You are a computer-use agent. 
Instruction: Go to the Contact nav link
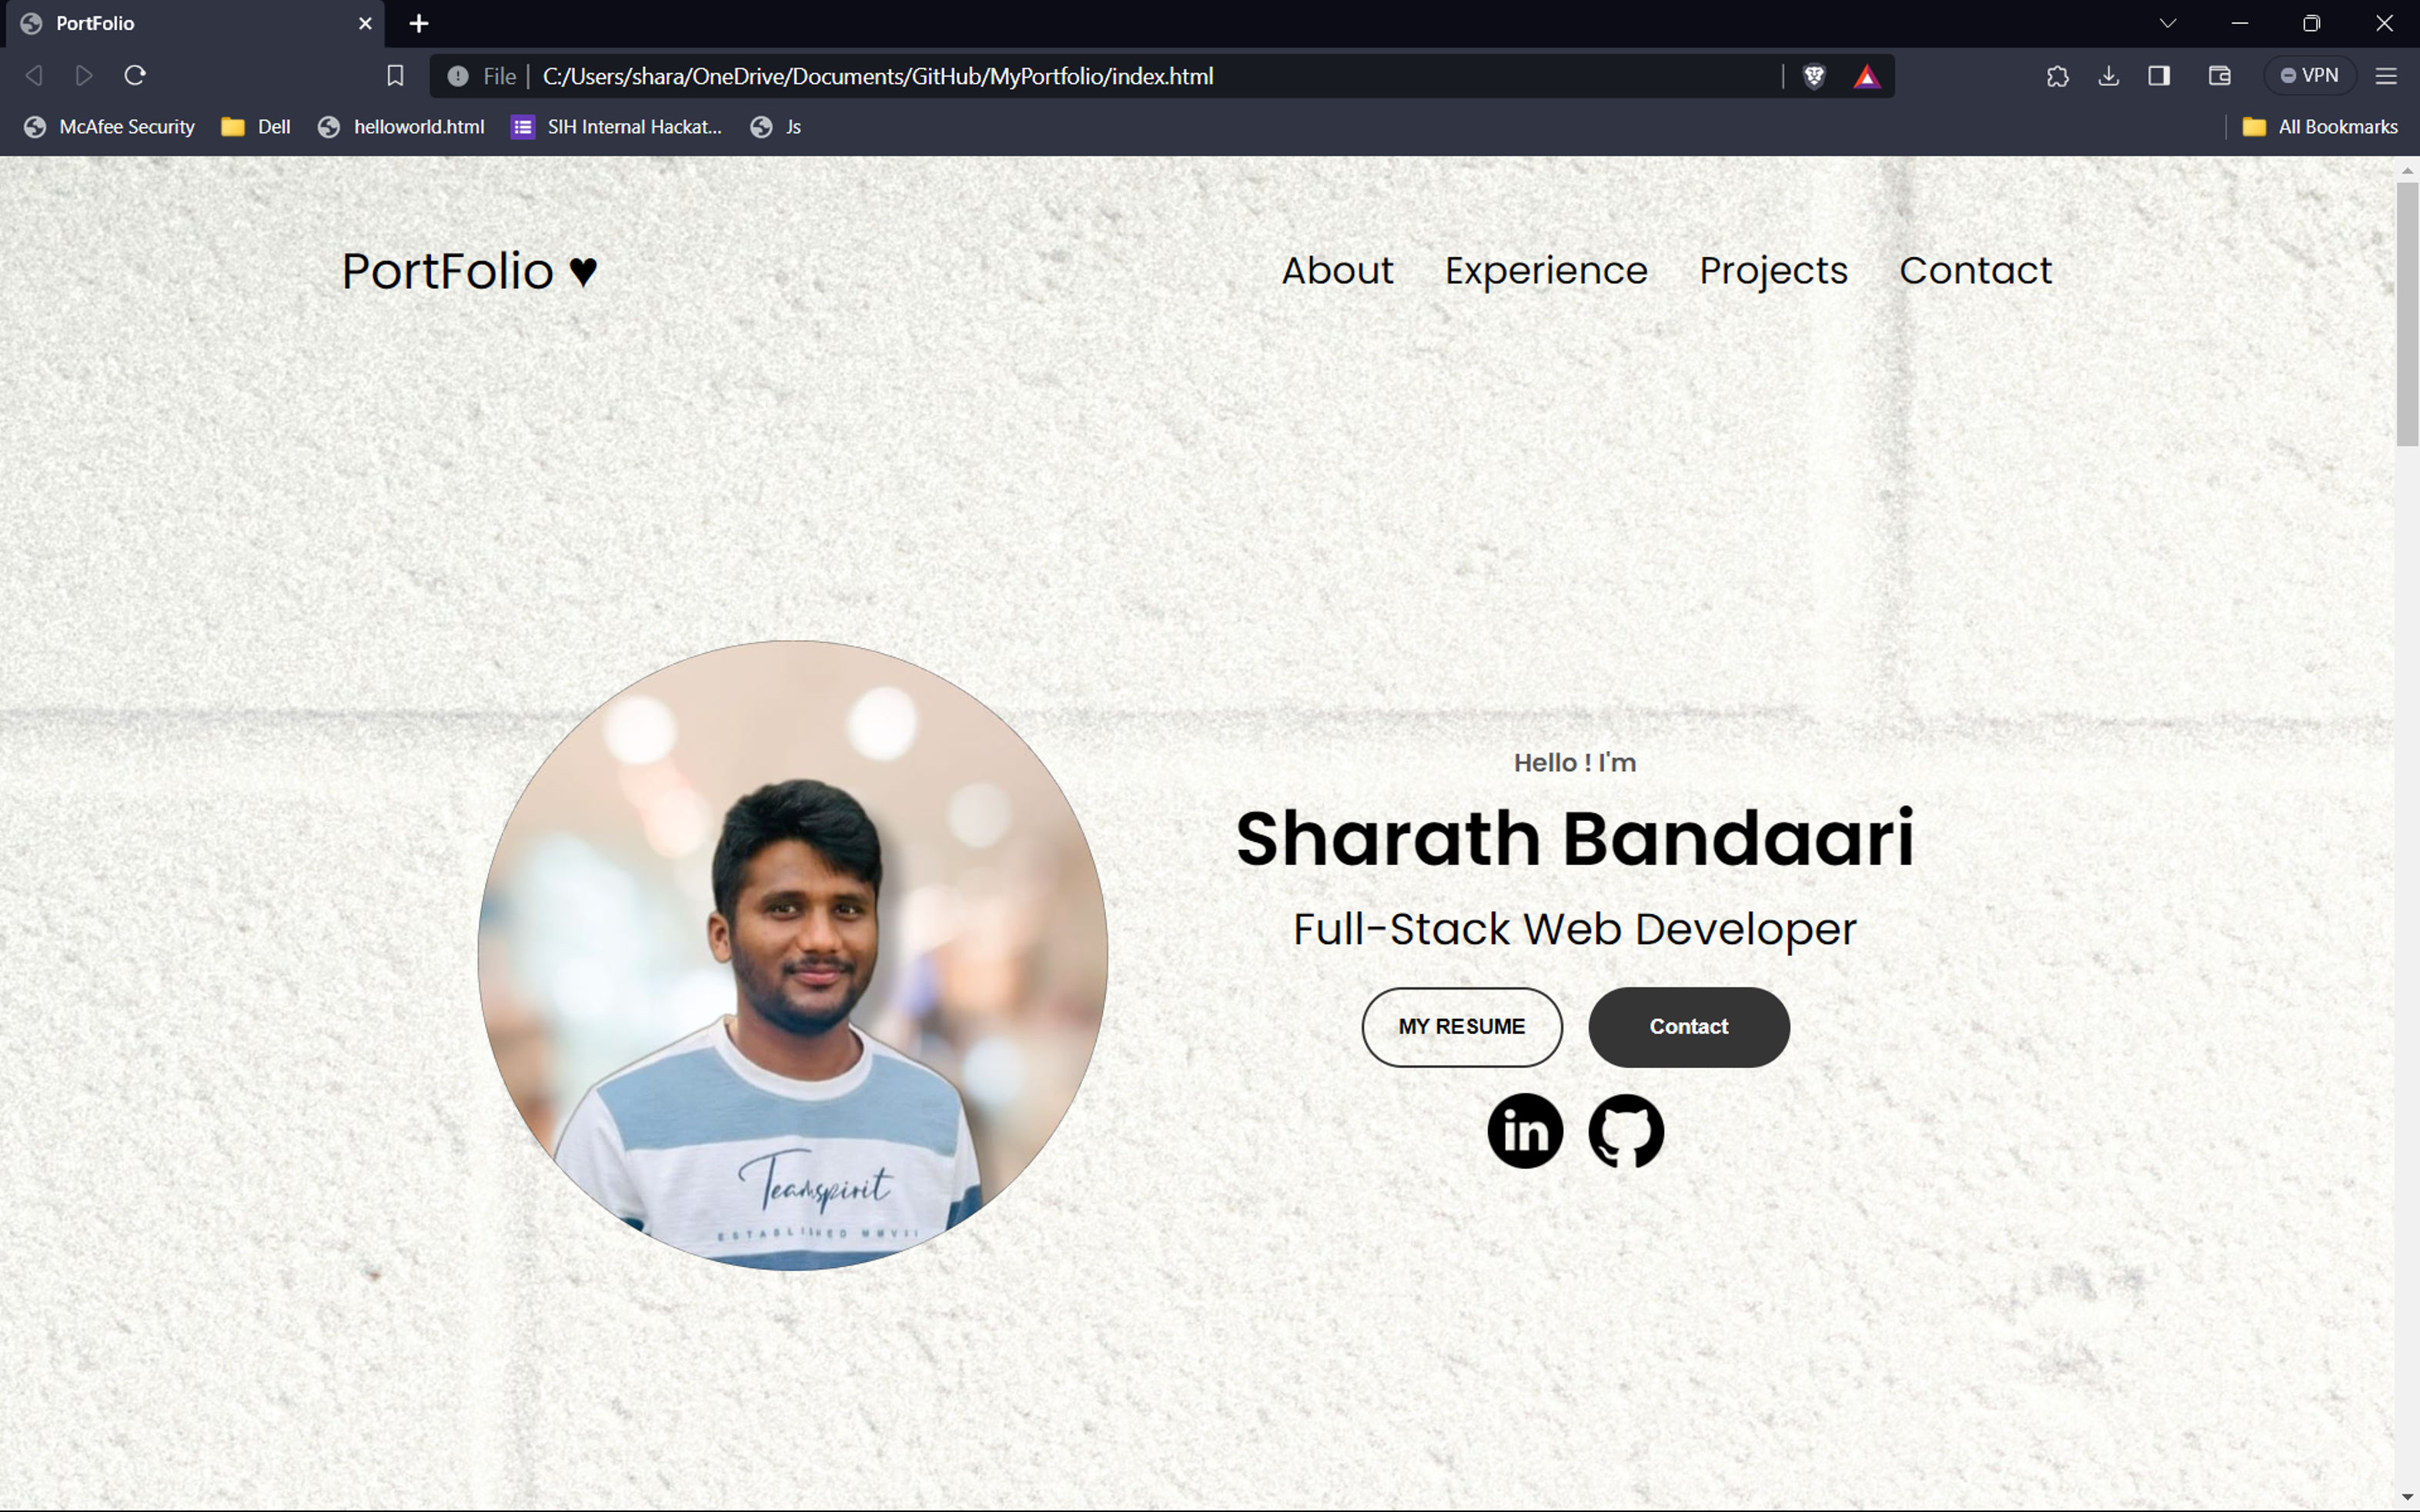1975,270
